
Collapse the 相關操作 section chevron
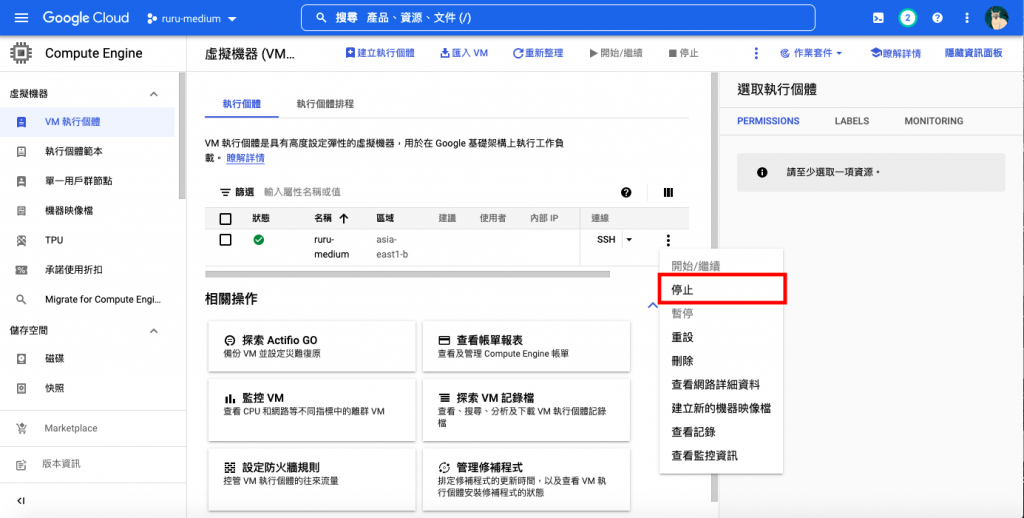[652, 305]
